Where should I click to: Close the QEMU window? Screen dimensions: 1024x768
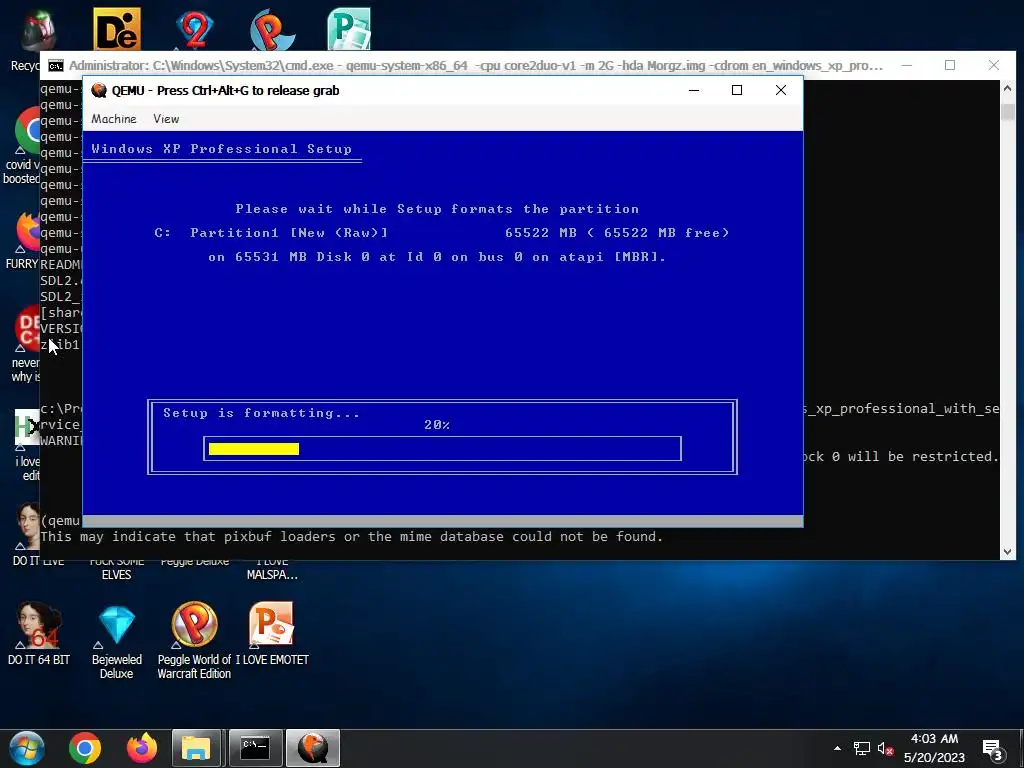click(x=781, y=90)
